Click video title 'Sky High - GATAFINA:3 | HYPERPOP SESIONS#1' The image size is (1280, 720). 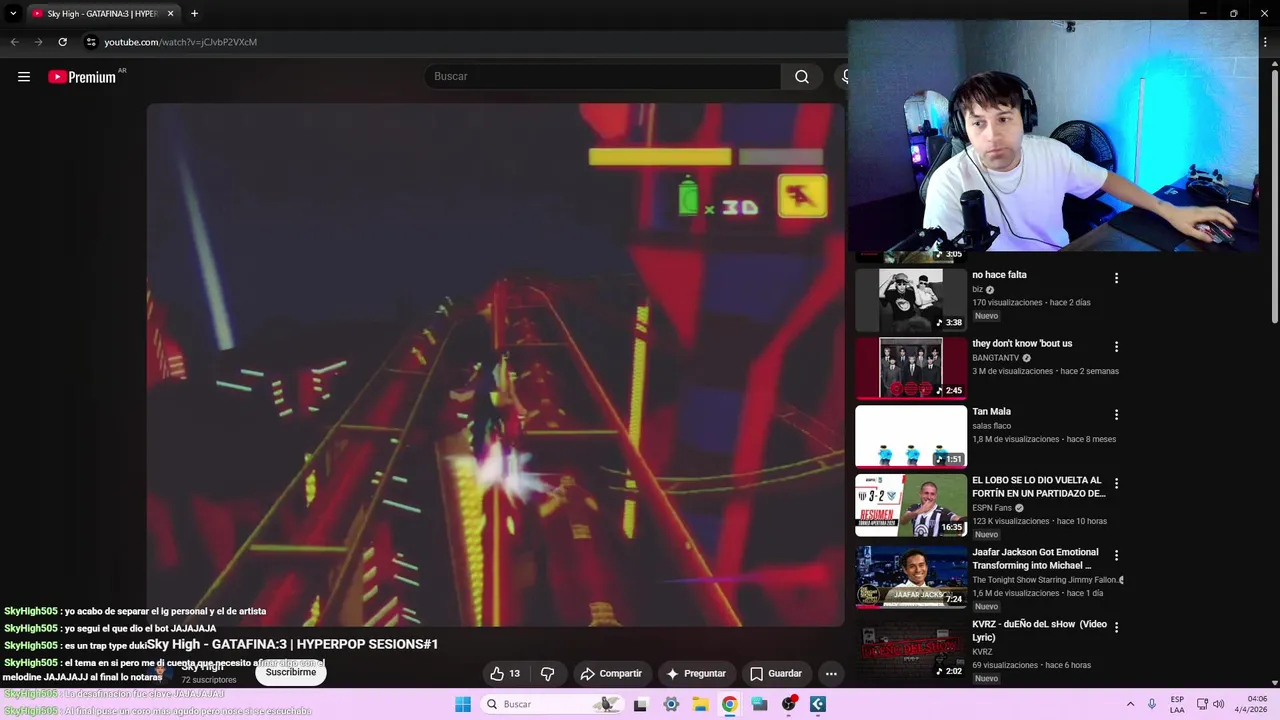click(x=293, y=644)
